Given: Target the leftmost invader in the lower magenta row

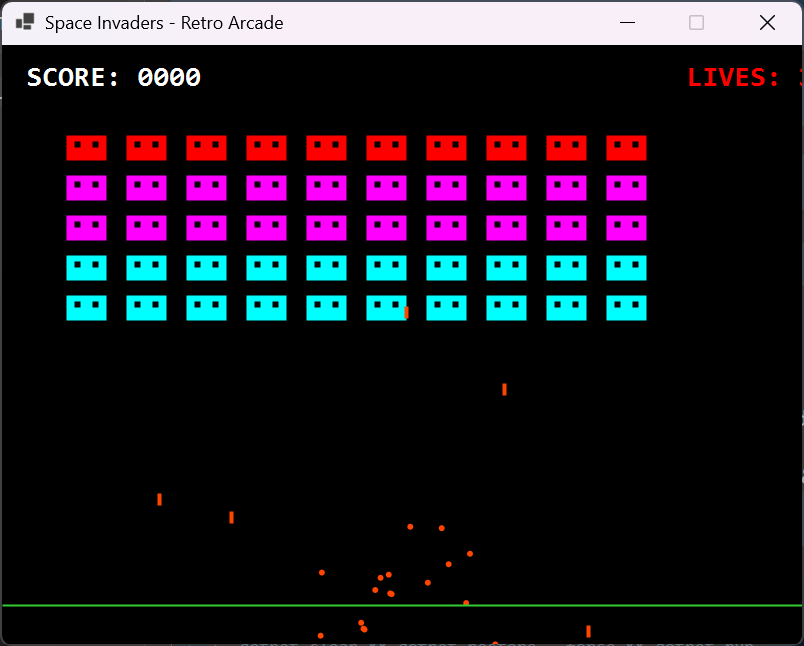Looking at the screenshot, I should 87,228.
